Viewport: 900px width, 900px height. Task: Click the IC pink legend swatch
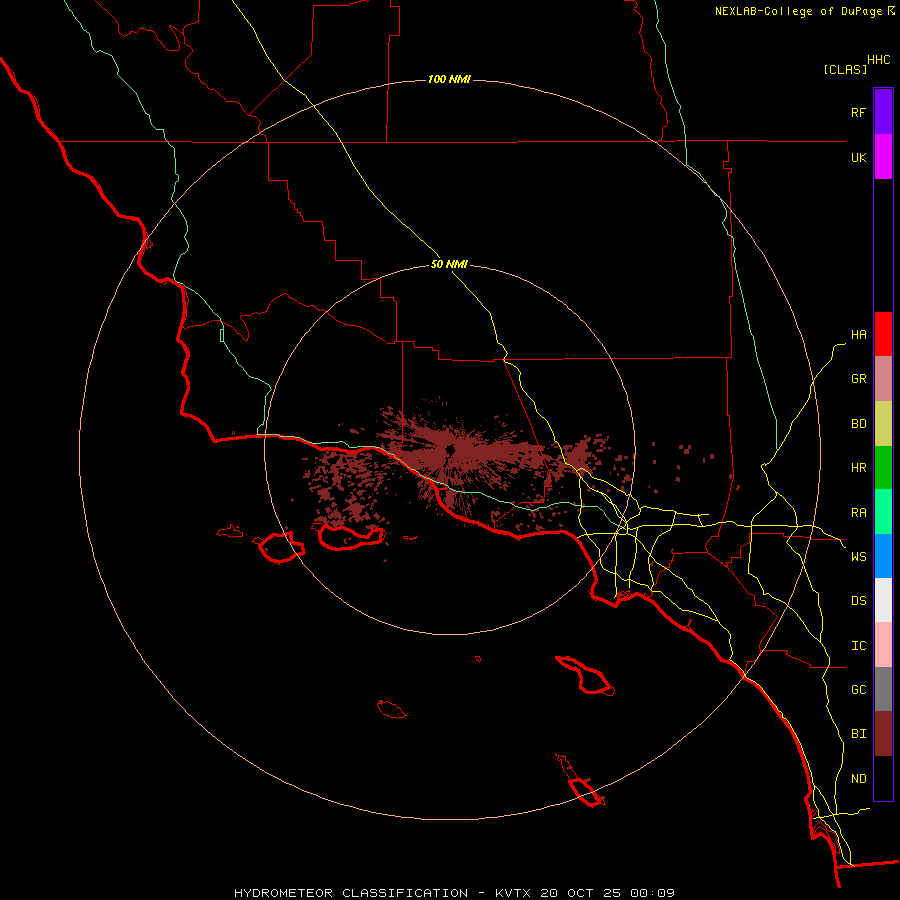[883, 645]
